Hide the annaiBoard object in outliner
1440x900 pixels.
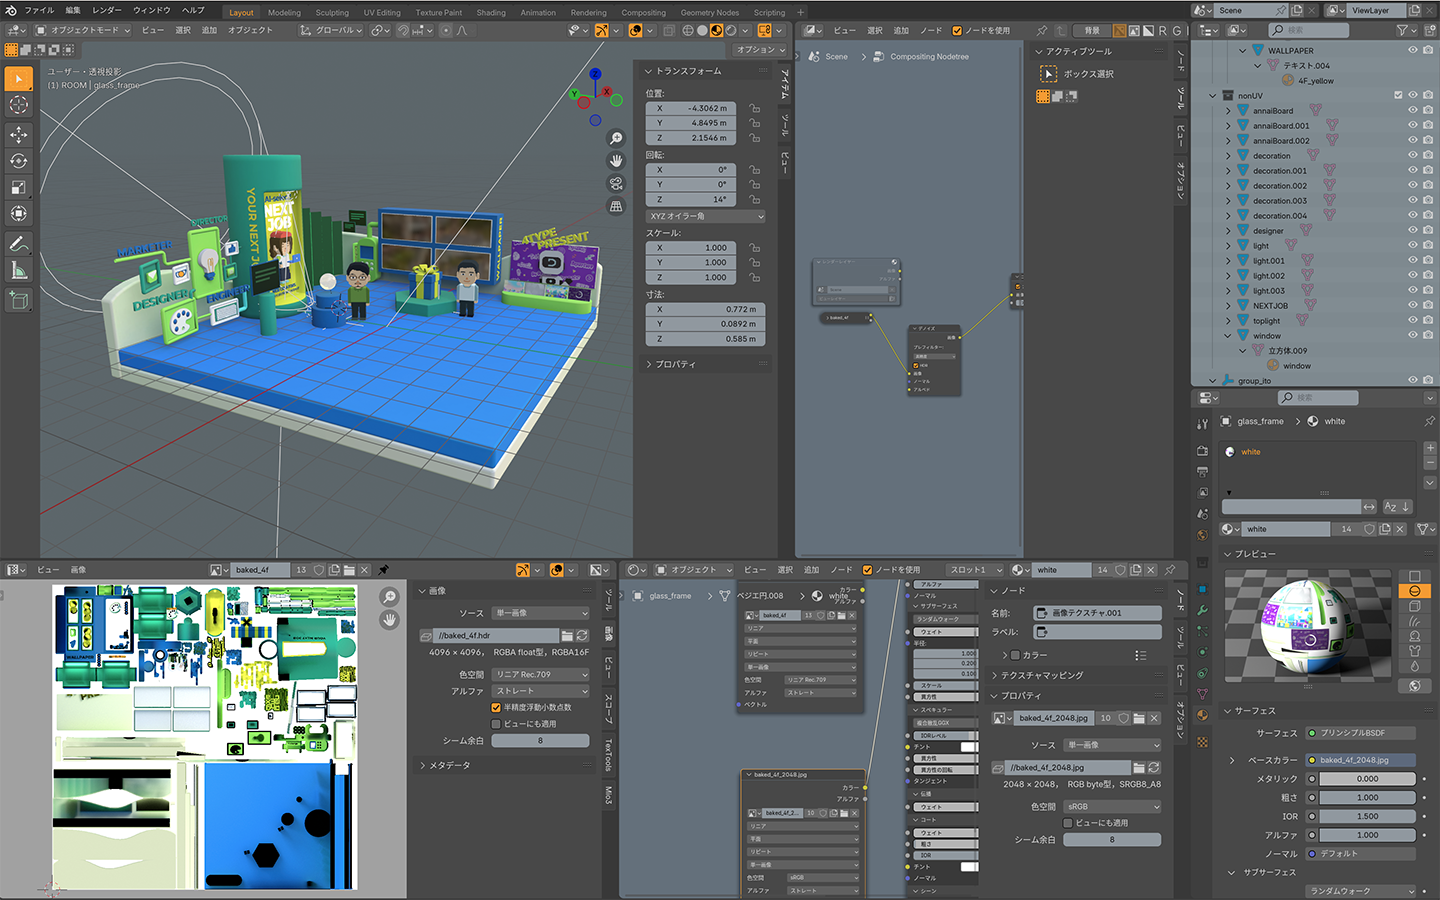[1412, 111]
